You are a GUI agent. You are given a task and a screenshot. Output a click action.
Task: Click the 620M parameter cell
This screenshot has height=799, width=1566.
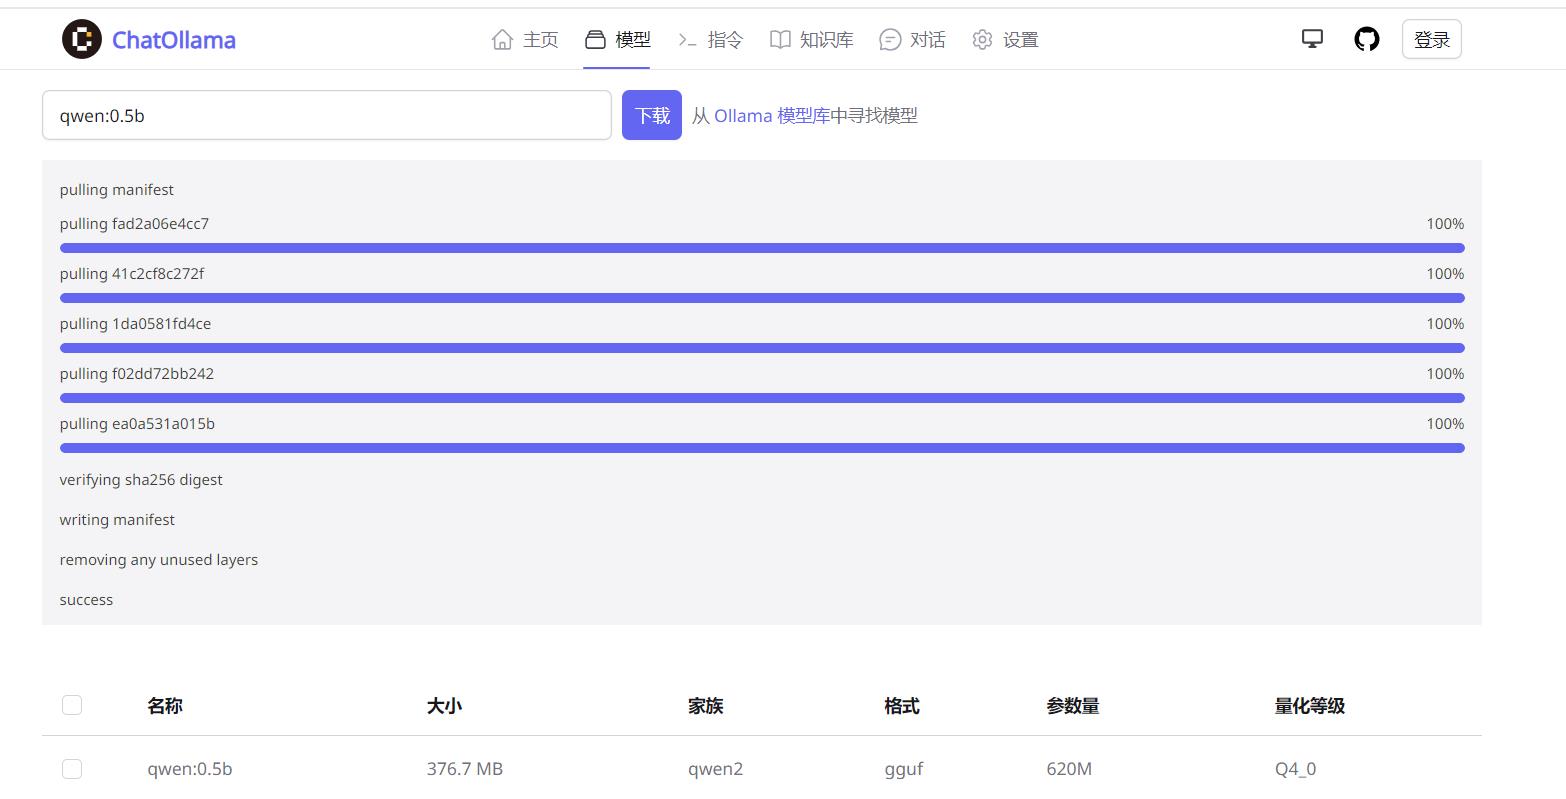point(1069,769)
